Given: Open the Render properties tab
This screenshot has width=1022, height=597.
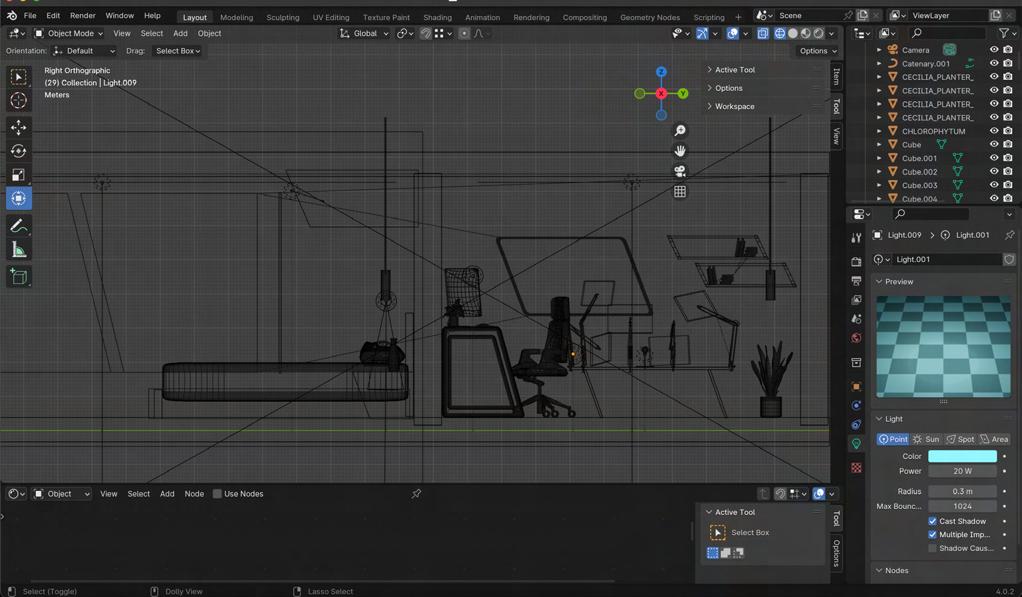Looking at the screenshot, I should (x=856, y=261).
